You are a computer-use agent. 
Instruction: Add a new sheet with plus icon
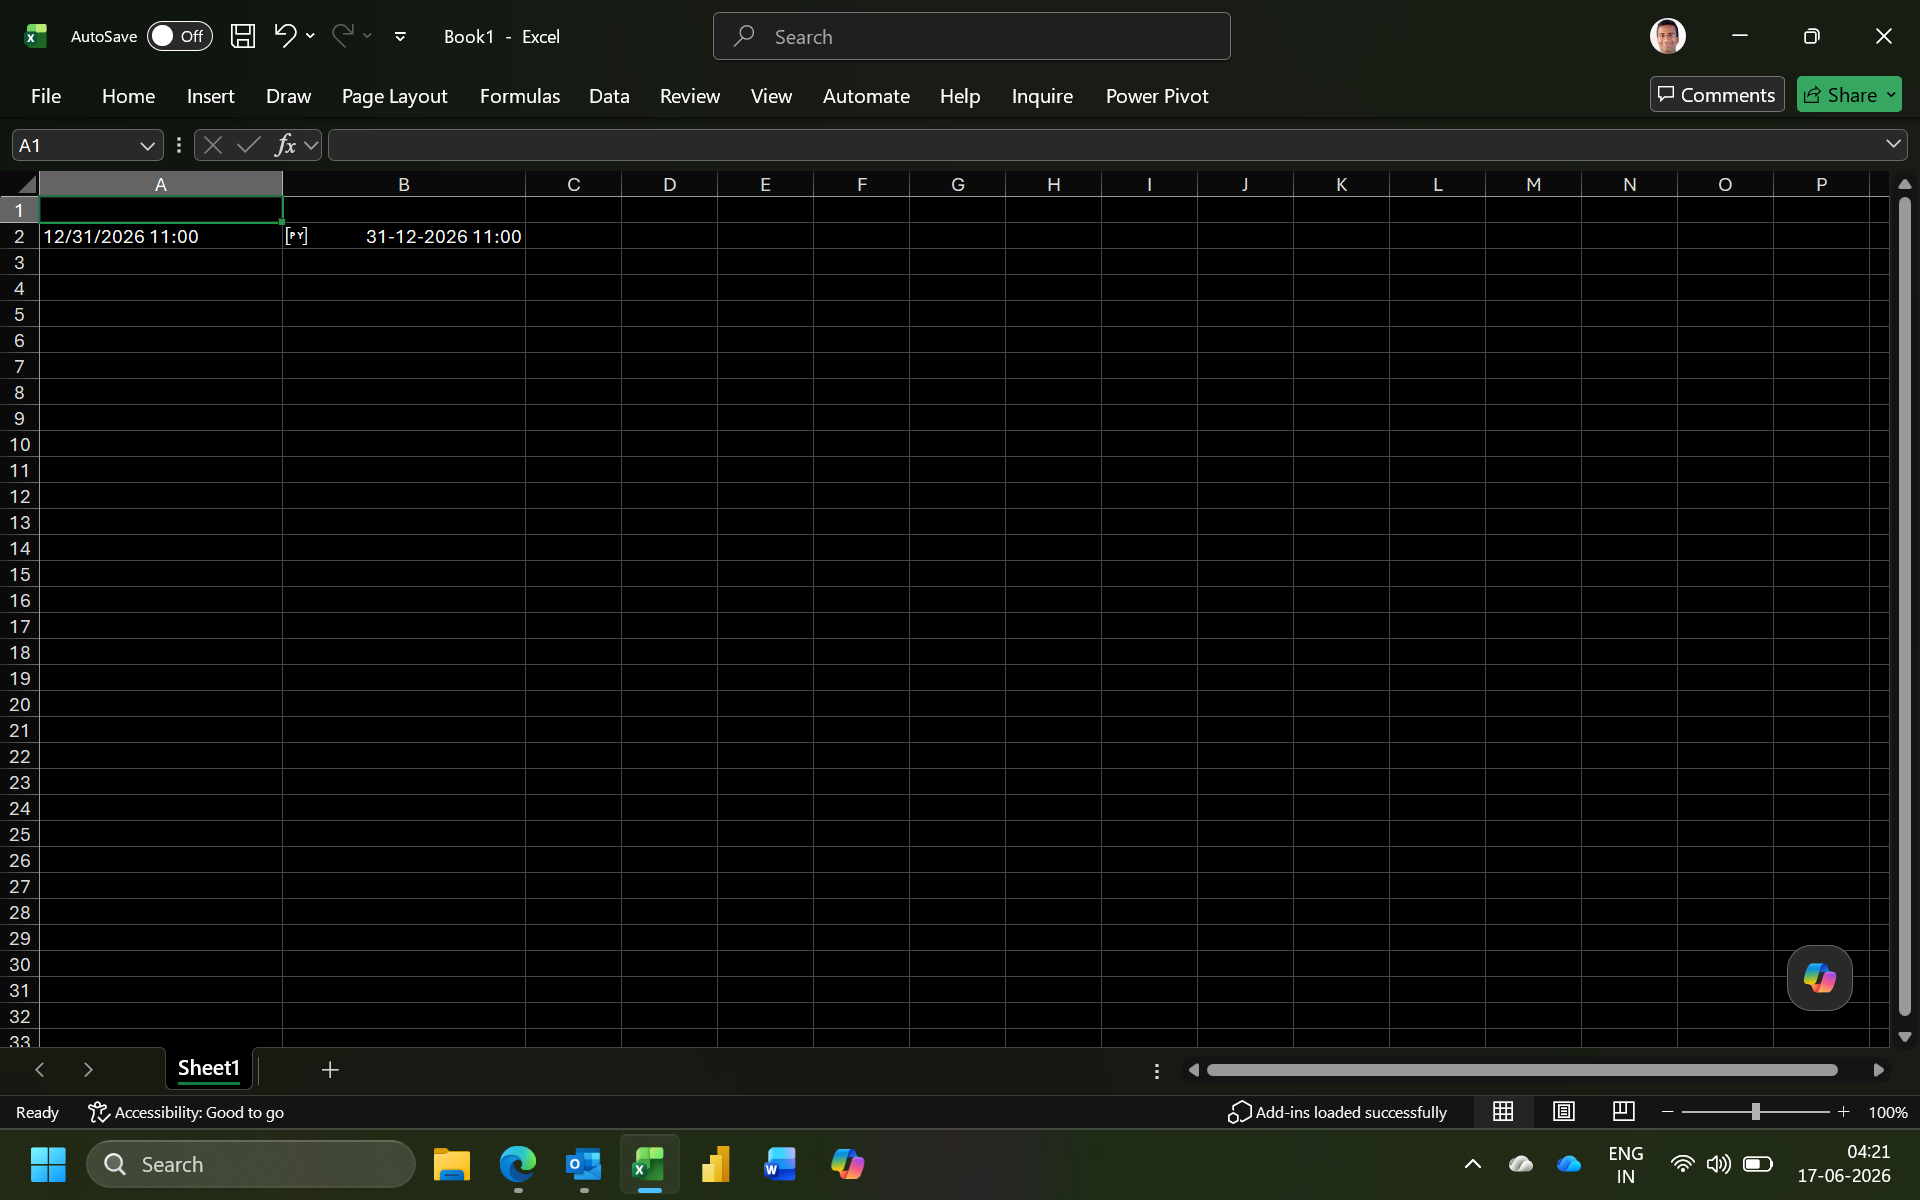(330, 1070)
